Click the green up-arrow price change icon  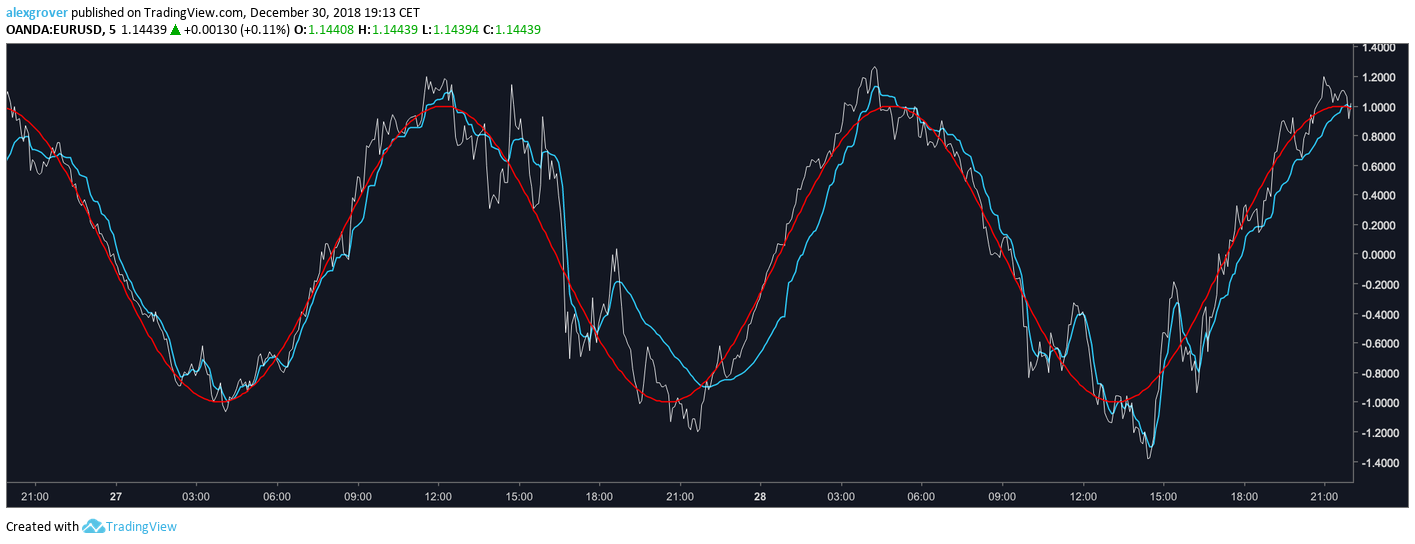click(175, 30)
